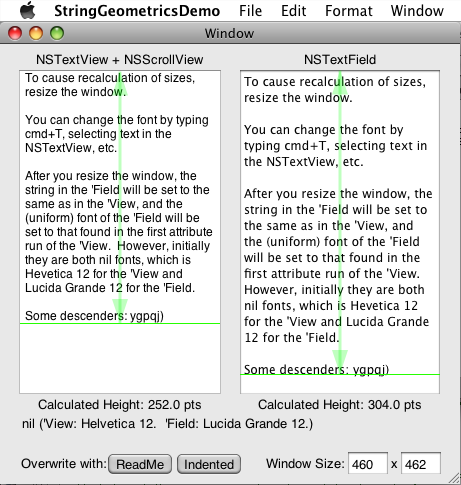
Task: Open the Apple menu
Action: [28, 10]
